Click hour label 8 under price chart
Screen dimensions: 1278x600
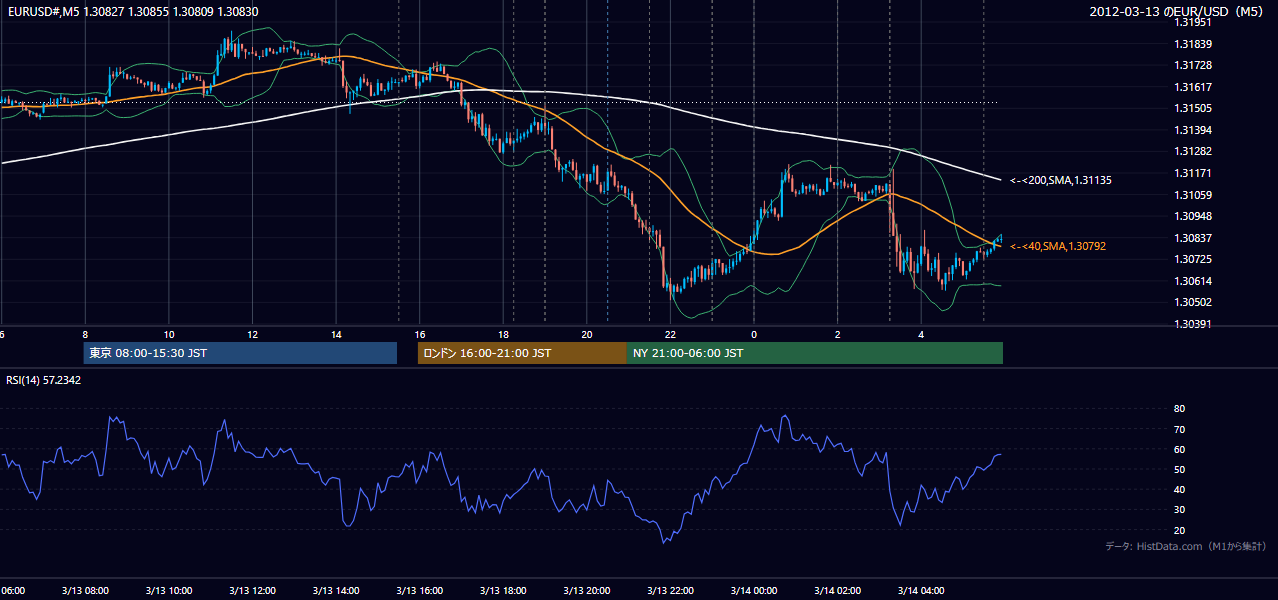coord(86,334)
